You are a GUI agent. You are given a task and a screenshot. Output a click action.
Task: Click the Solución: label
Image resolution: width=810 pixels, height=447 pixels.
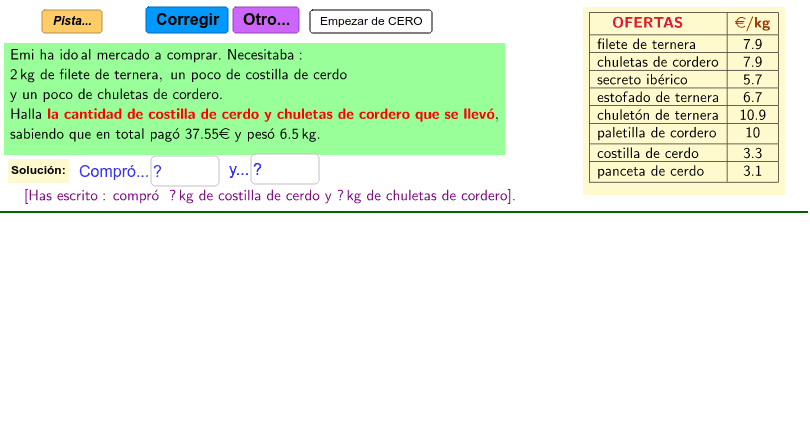coord(38,171)
